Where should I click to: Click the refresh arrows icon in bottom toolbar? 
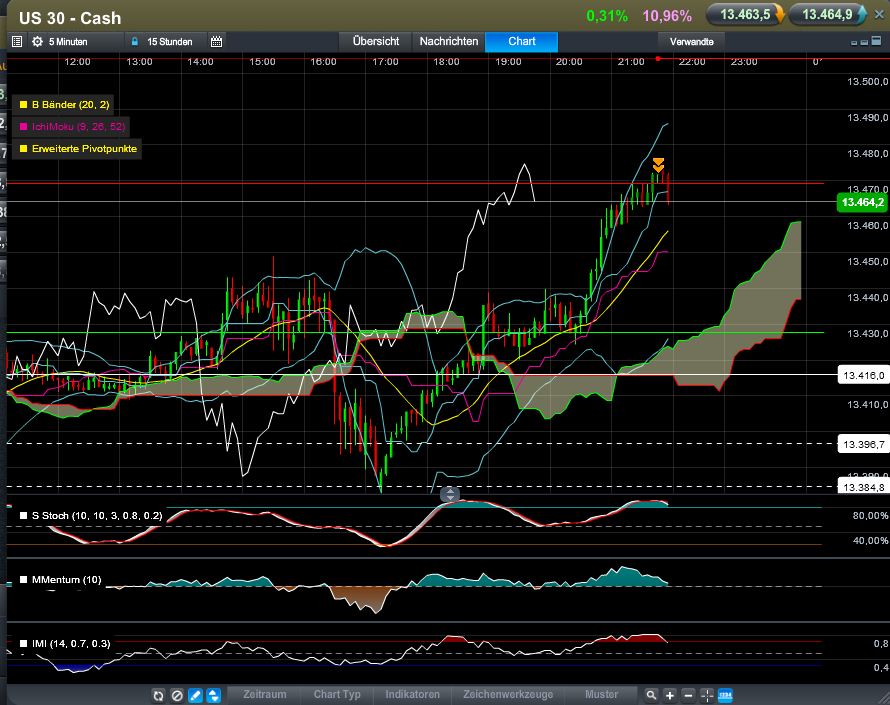158,695
